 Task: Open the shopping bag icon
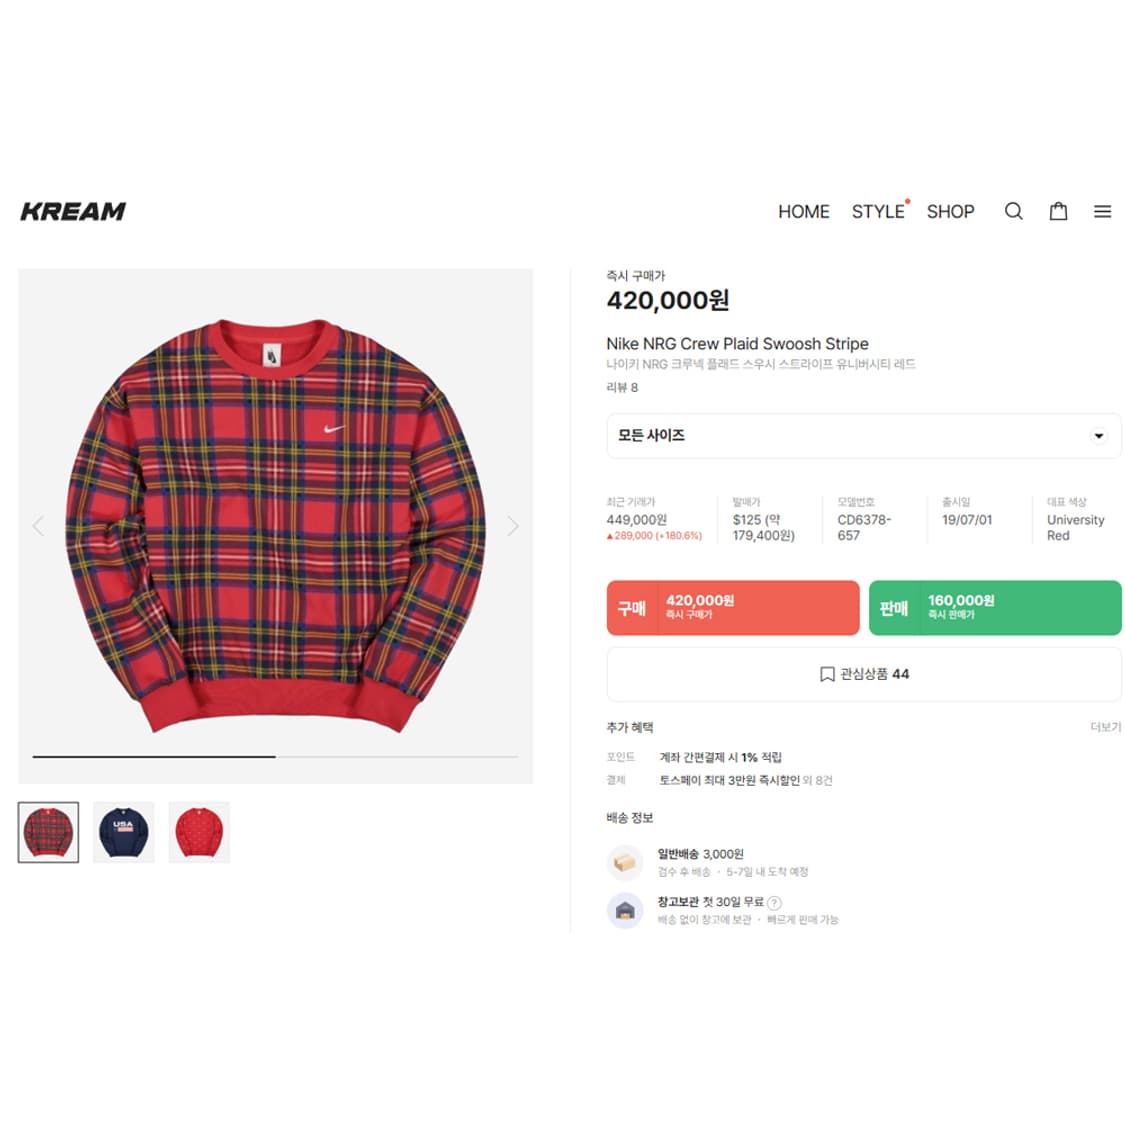pos(1058,211)
